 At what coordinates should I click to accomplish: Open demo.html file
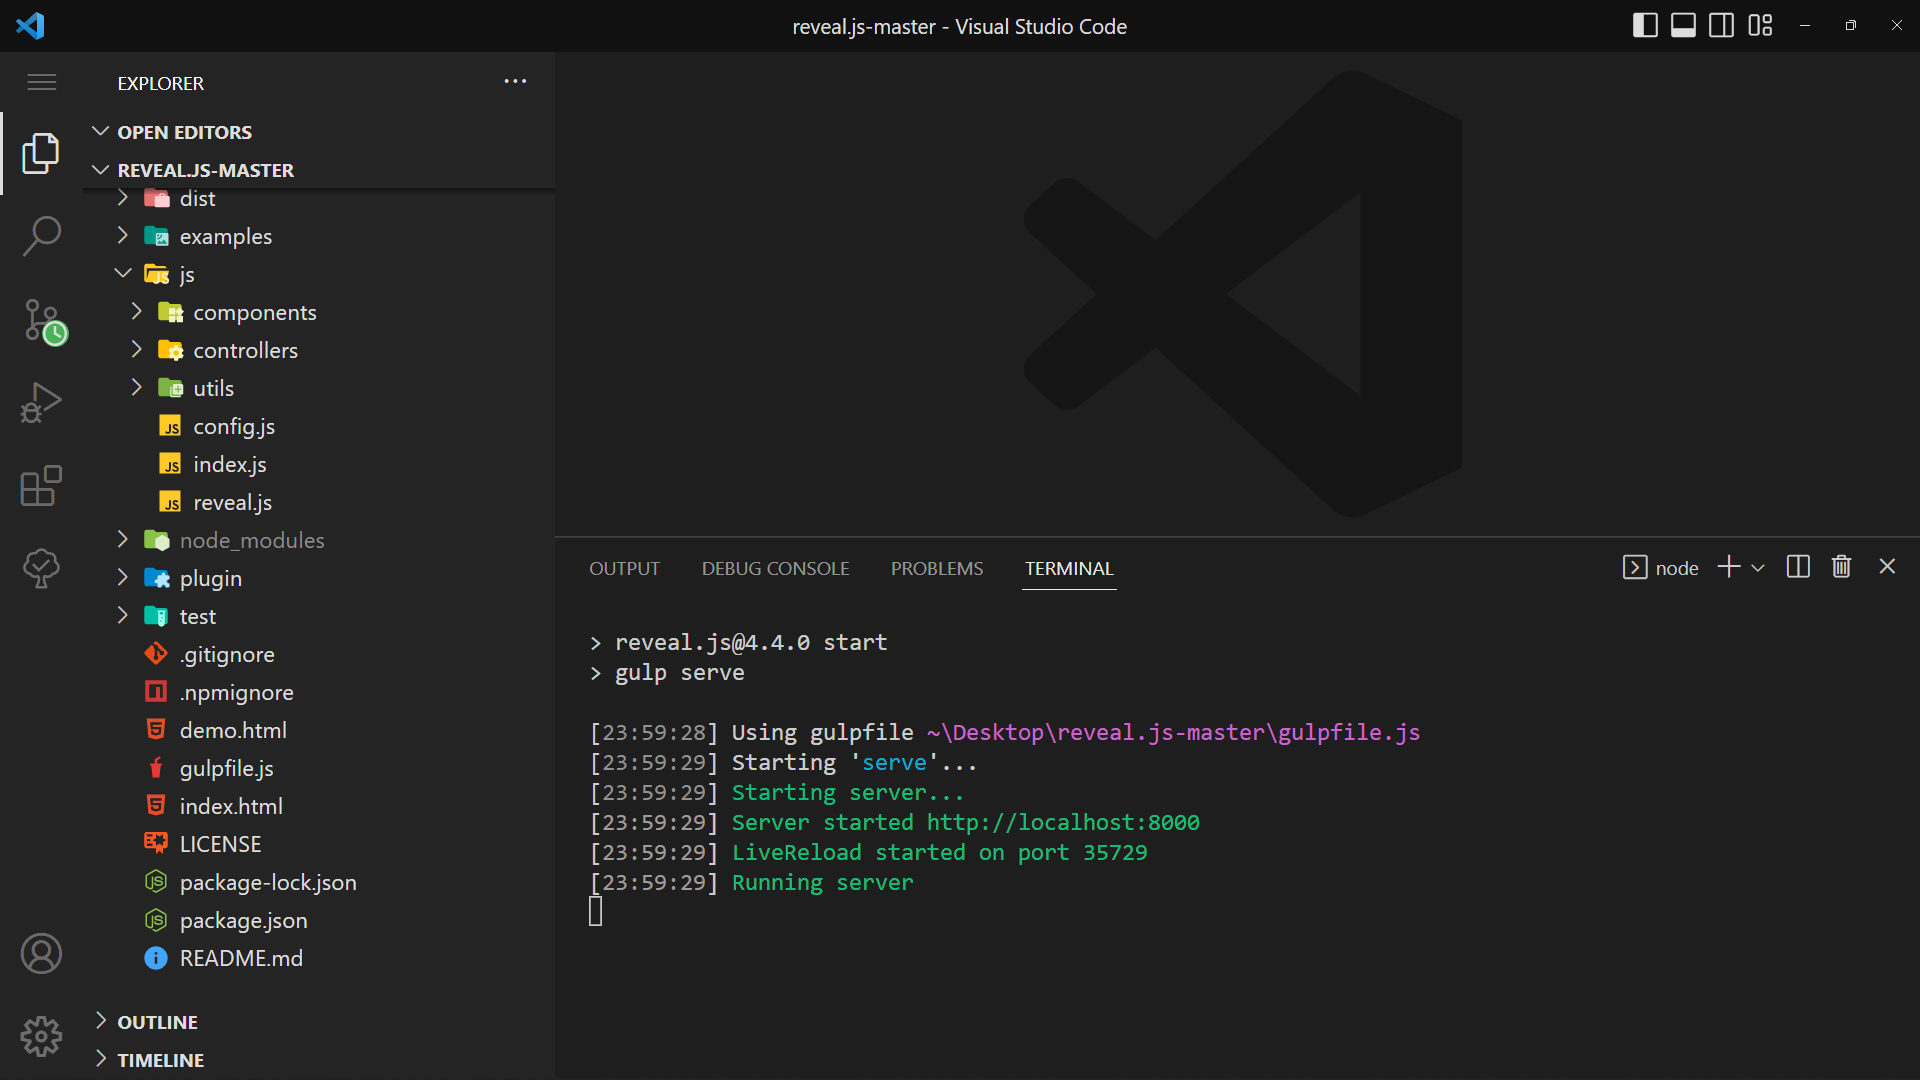(318, 730)
